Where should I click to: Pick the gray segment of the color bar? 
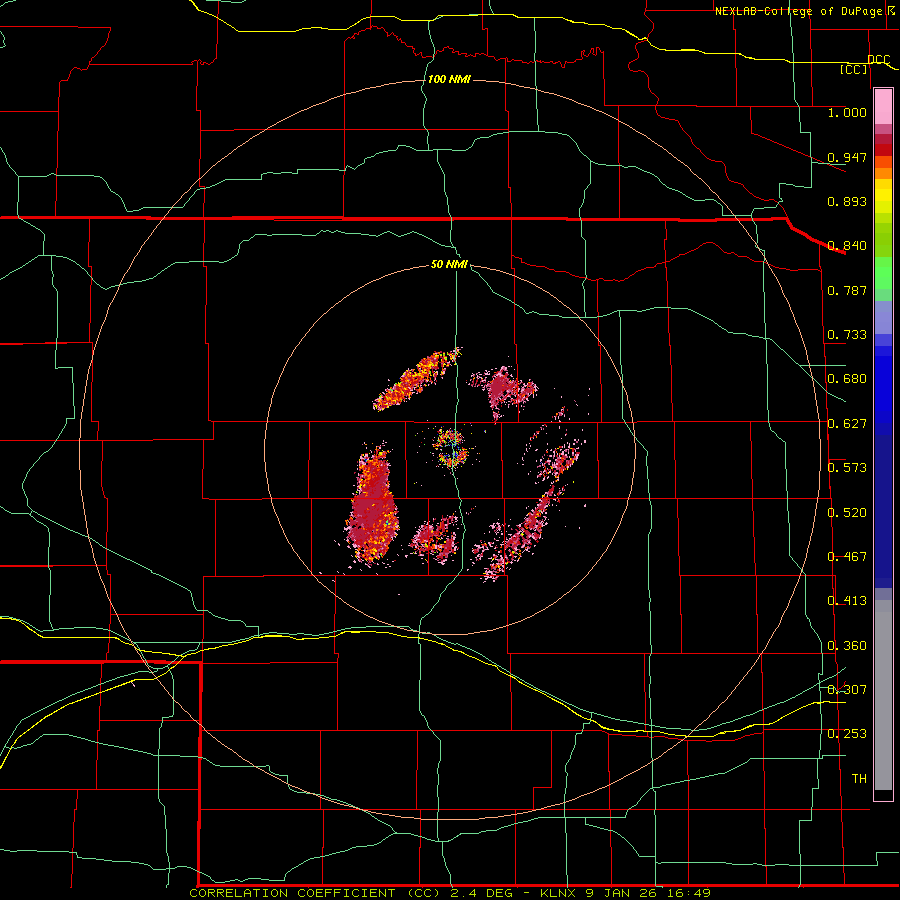pyautogui.click(x=883, y=695)
